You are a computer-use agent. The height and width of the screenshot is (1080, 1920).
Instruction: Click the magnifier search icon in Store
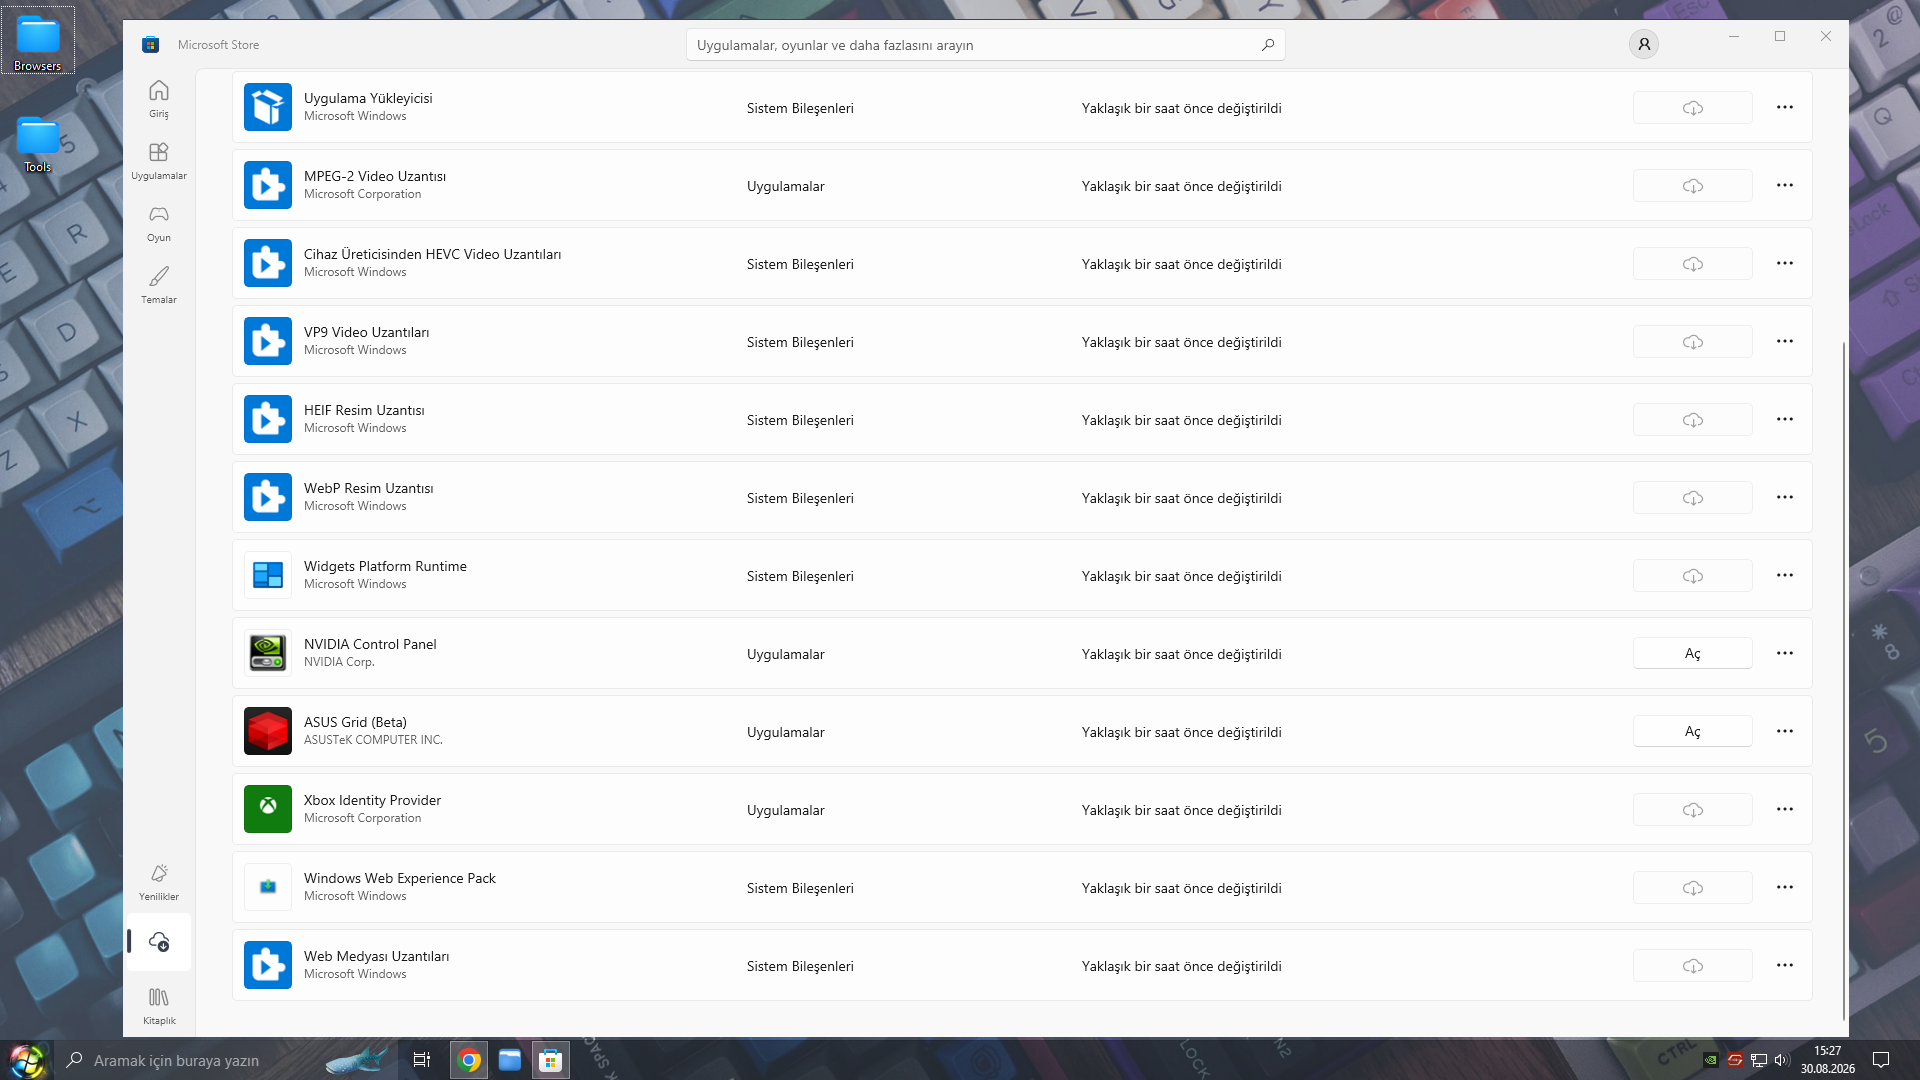tap(1268, 45)
